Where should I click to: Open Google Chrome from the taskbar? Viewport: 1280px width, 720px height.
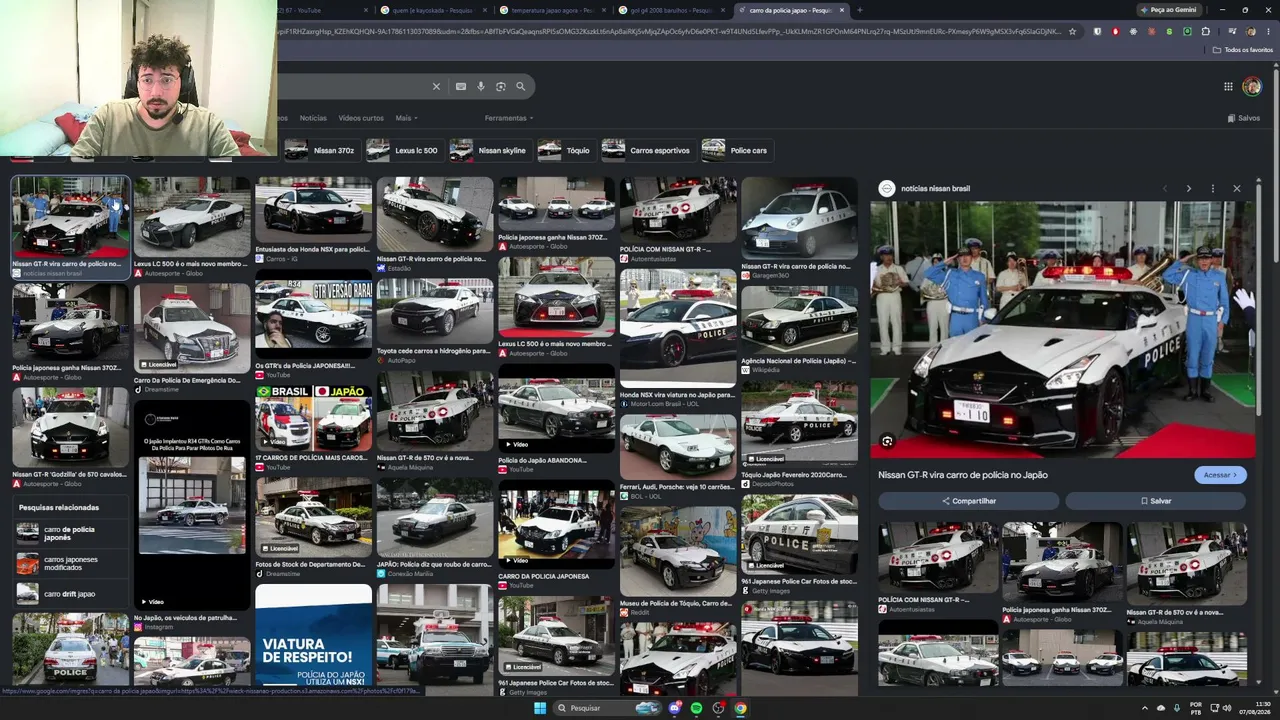740,708
